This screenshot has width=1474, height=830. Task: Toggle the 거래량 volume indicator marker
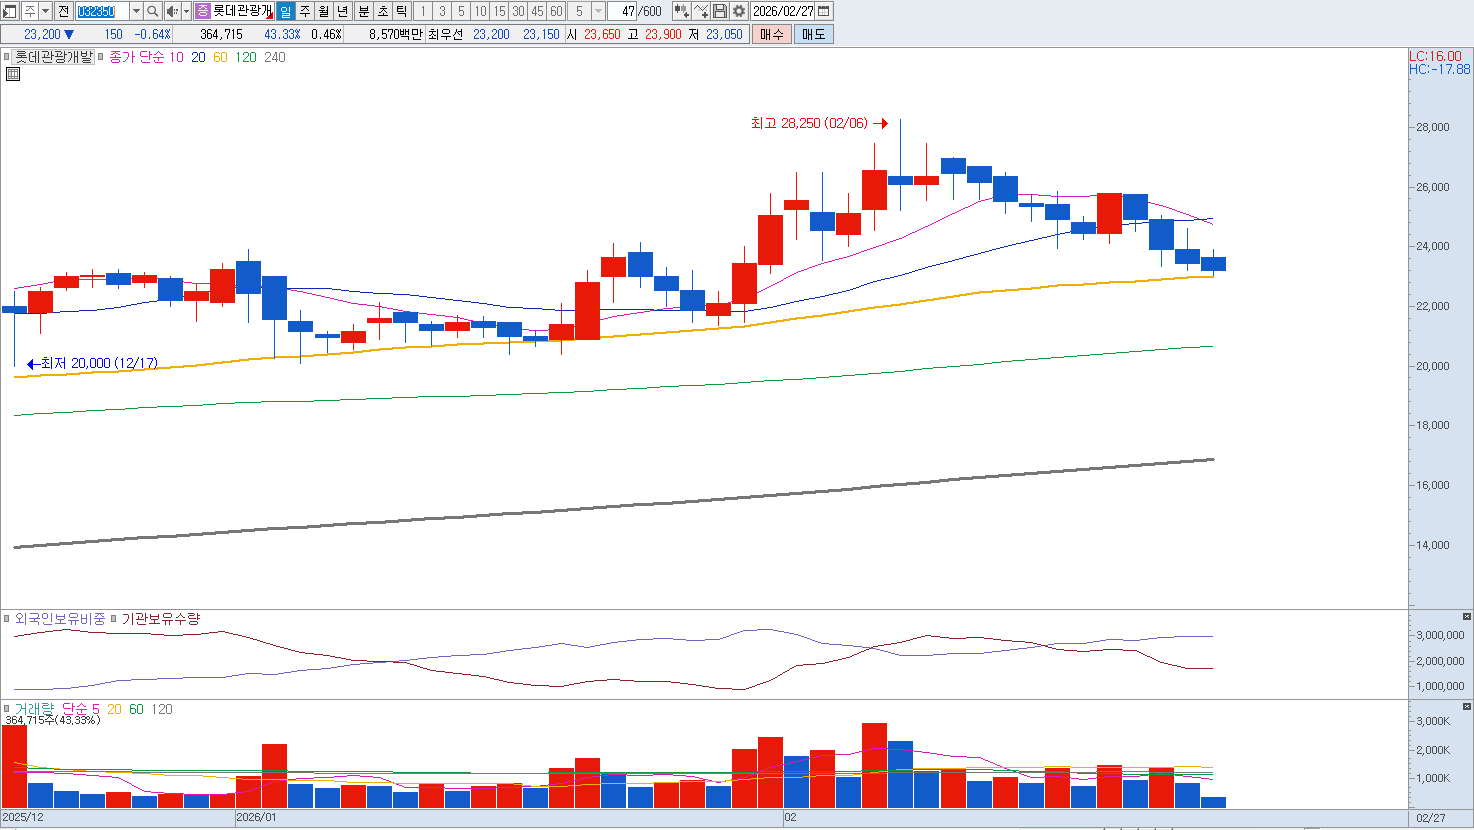[7, 709]
